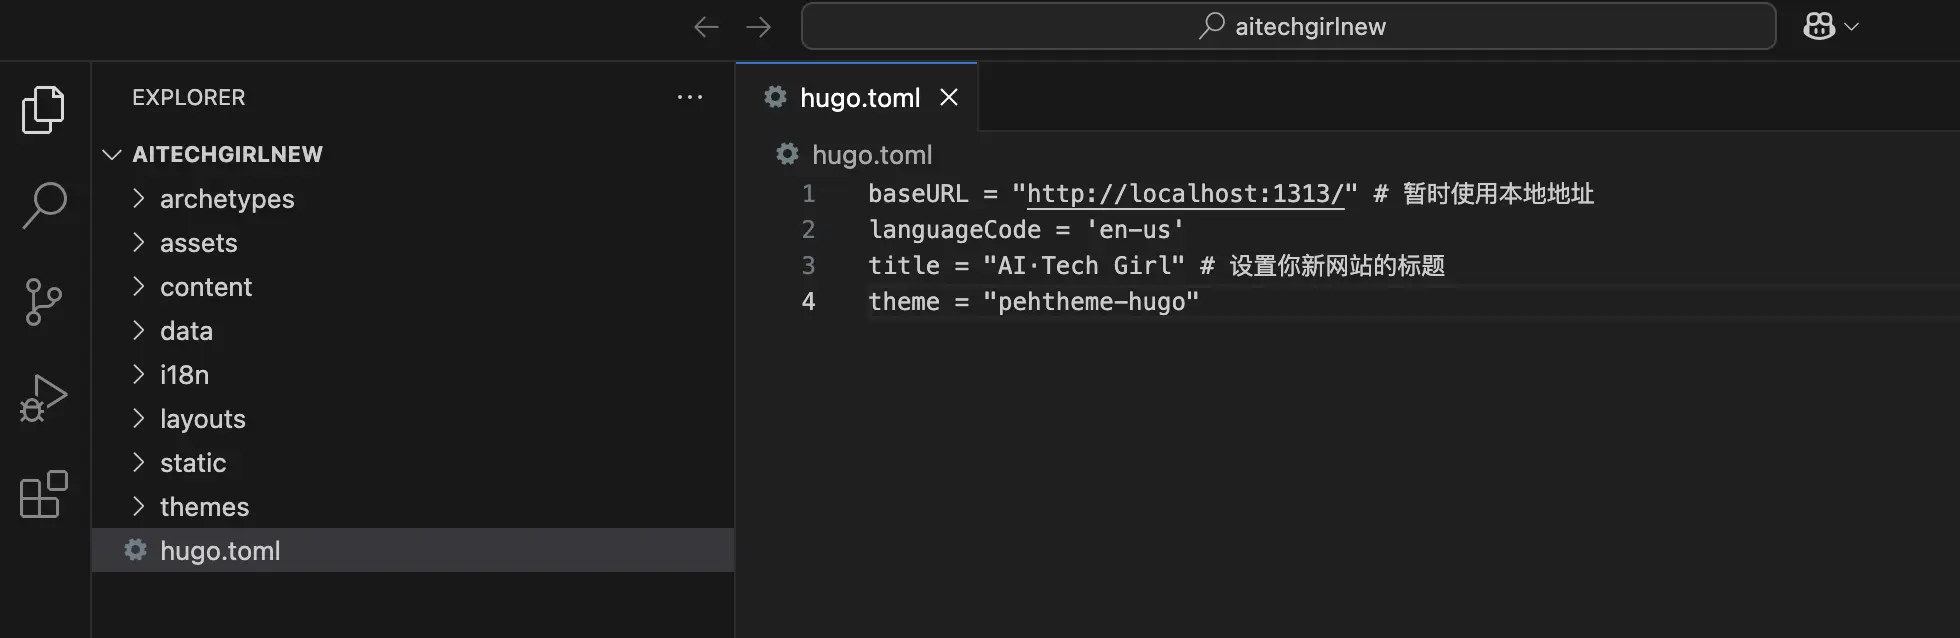Viewport: 1960px width, 638px height.
Task: Select hugo.toml in the file tree
Action: click(413, 550)
